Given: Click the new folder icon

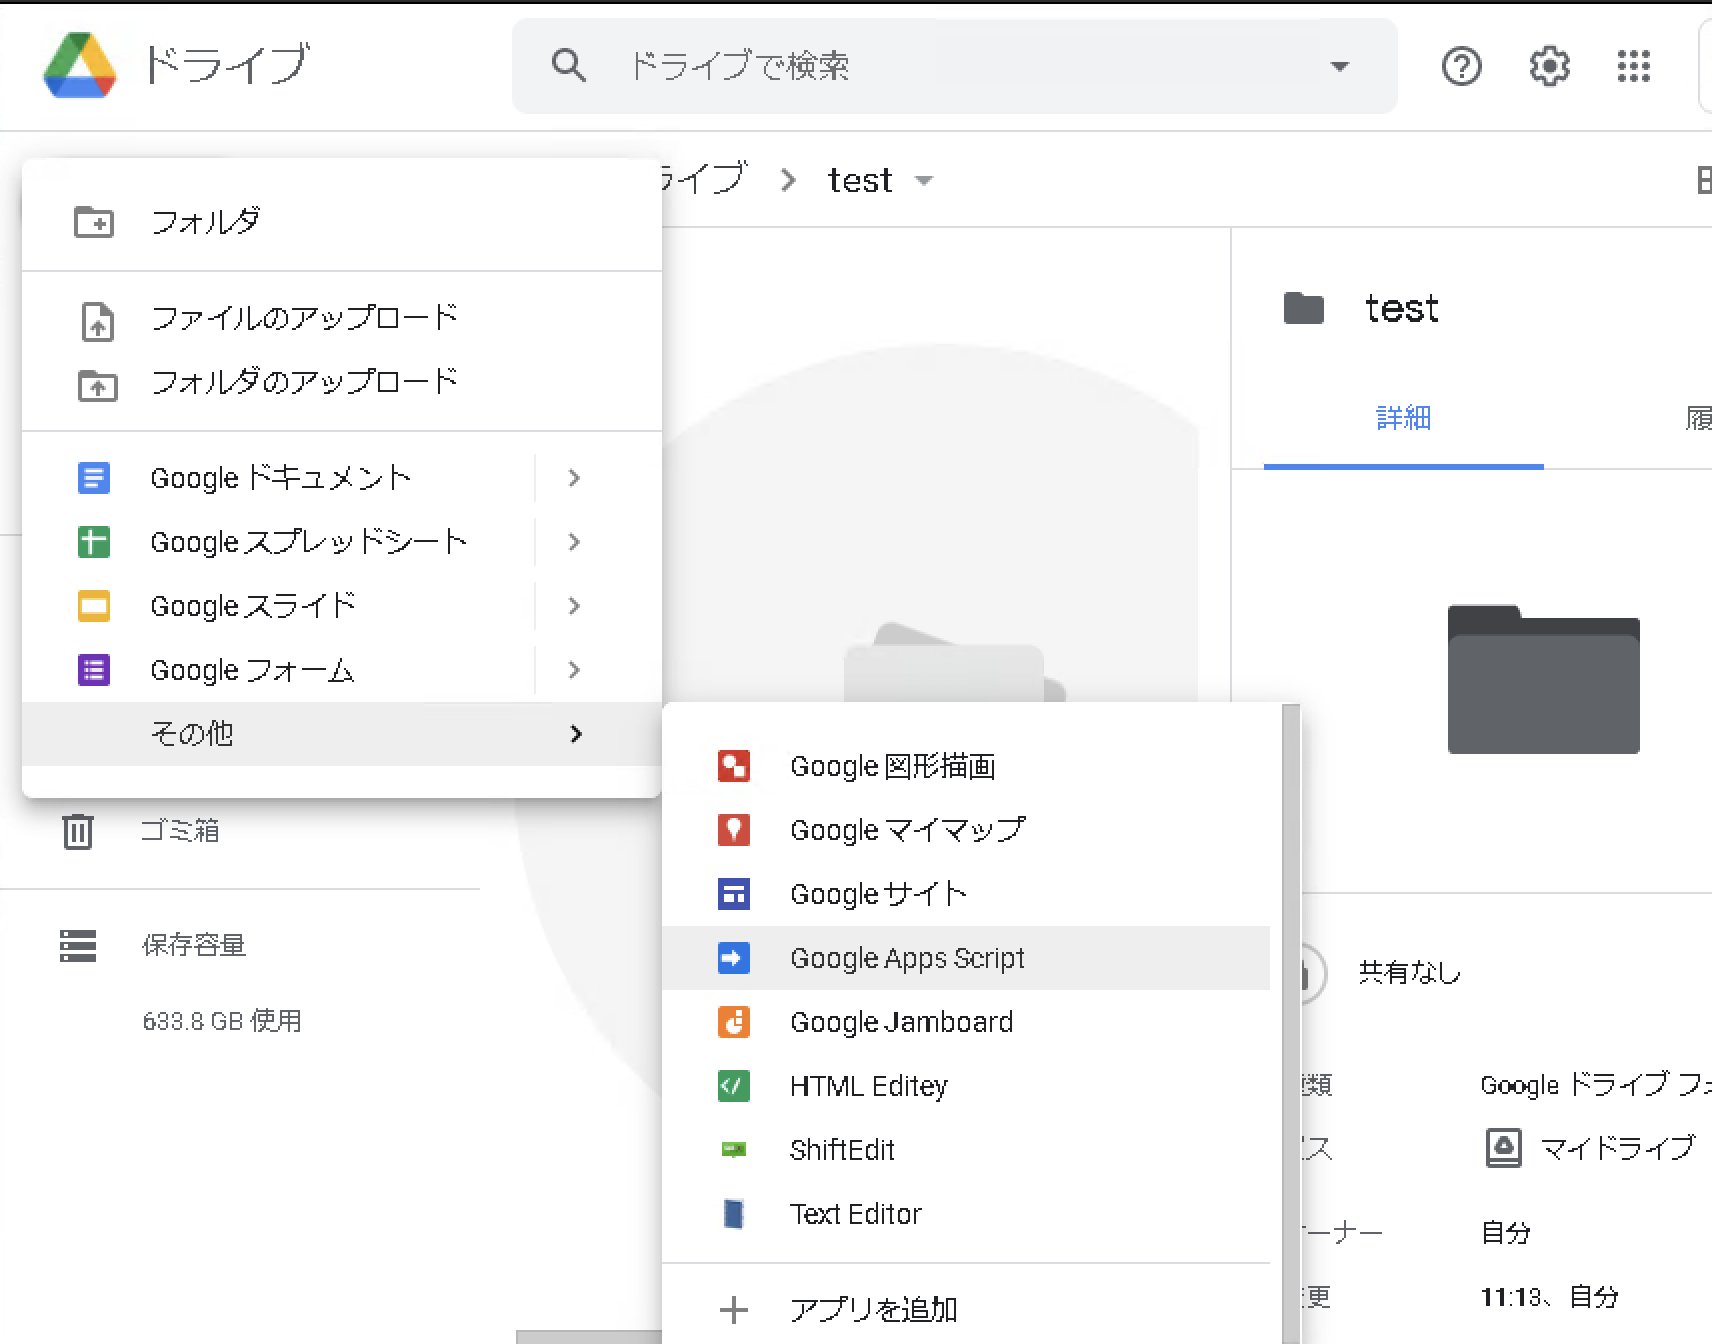Looking at the screenshot, I should tap(94, 221).
